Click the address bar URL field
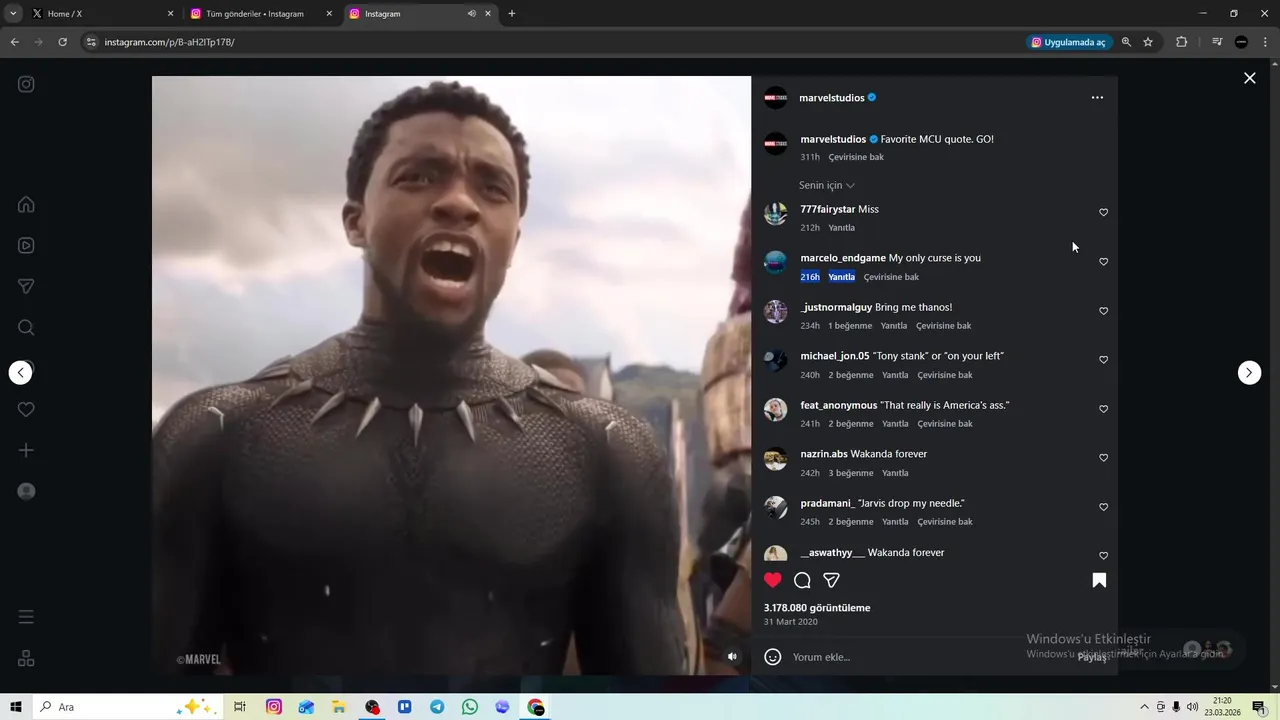This screenshot has height=720, width=1280. [x=550, y=42]
